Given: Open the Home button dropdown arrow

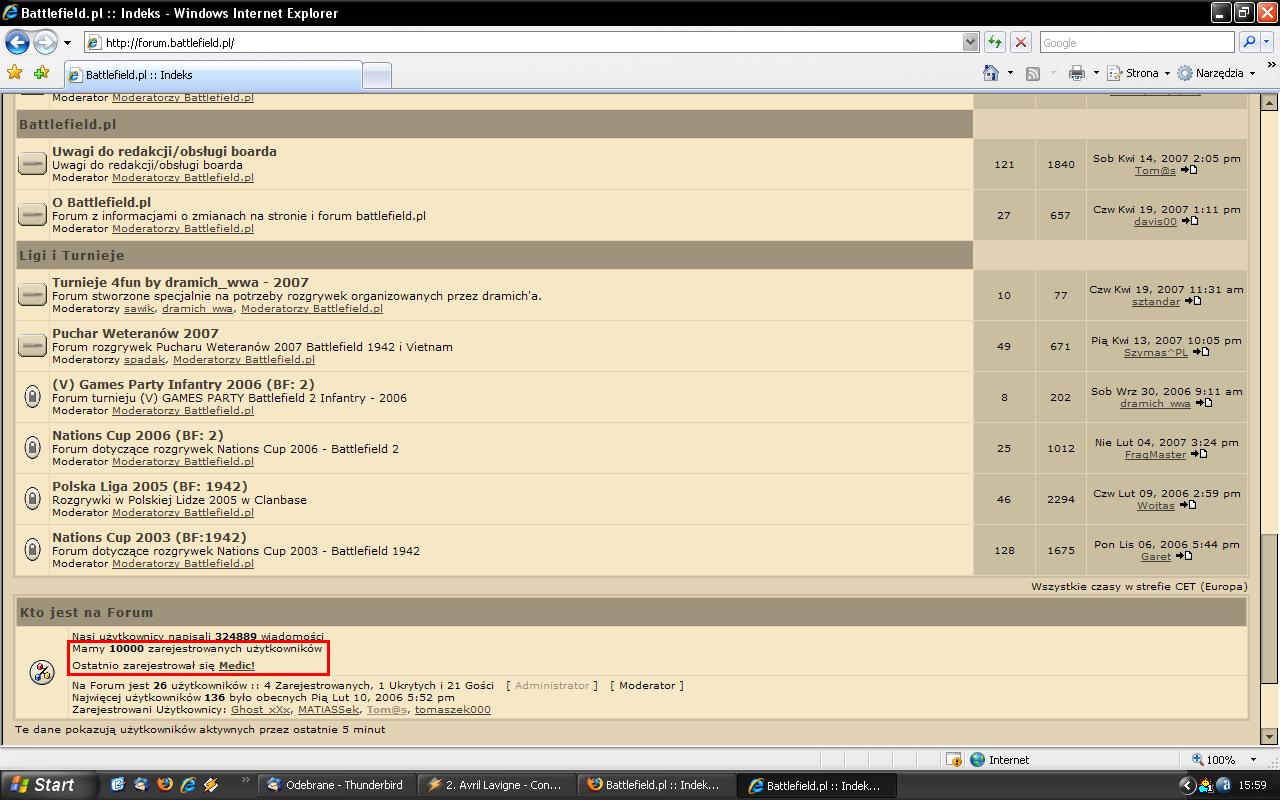Looking at the screenshot, I should 1010,73.
